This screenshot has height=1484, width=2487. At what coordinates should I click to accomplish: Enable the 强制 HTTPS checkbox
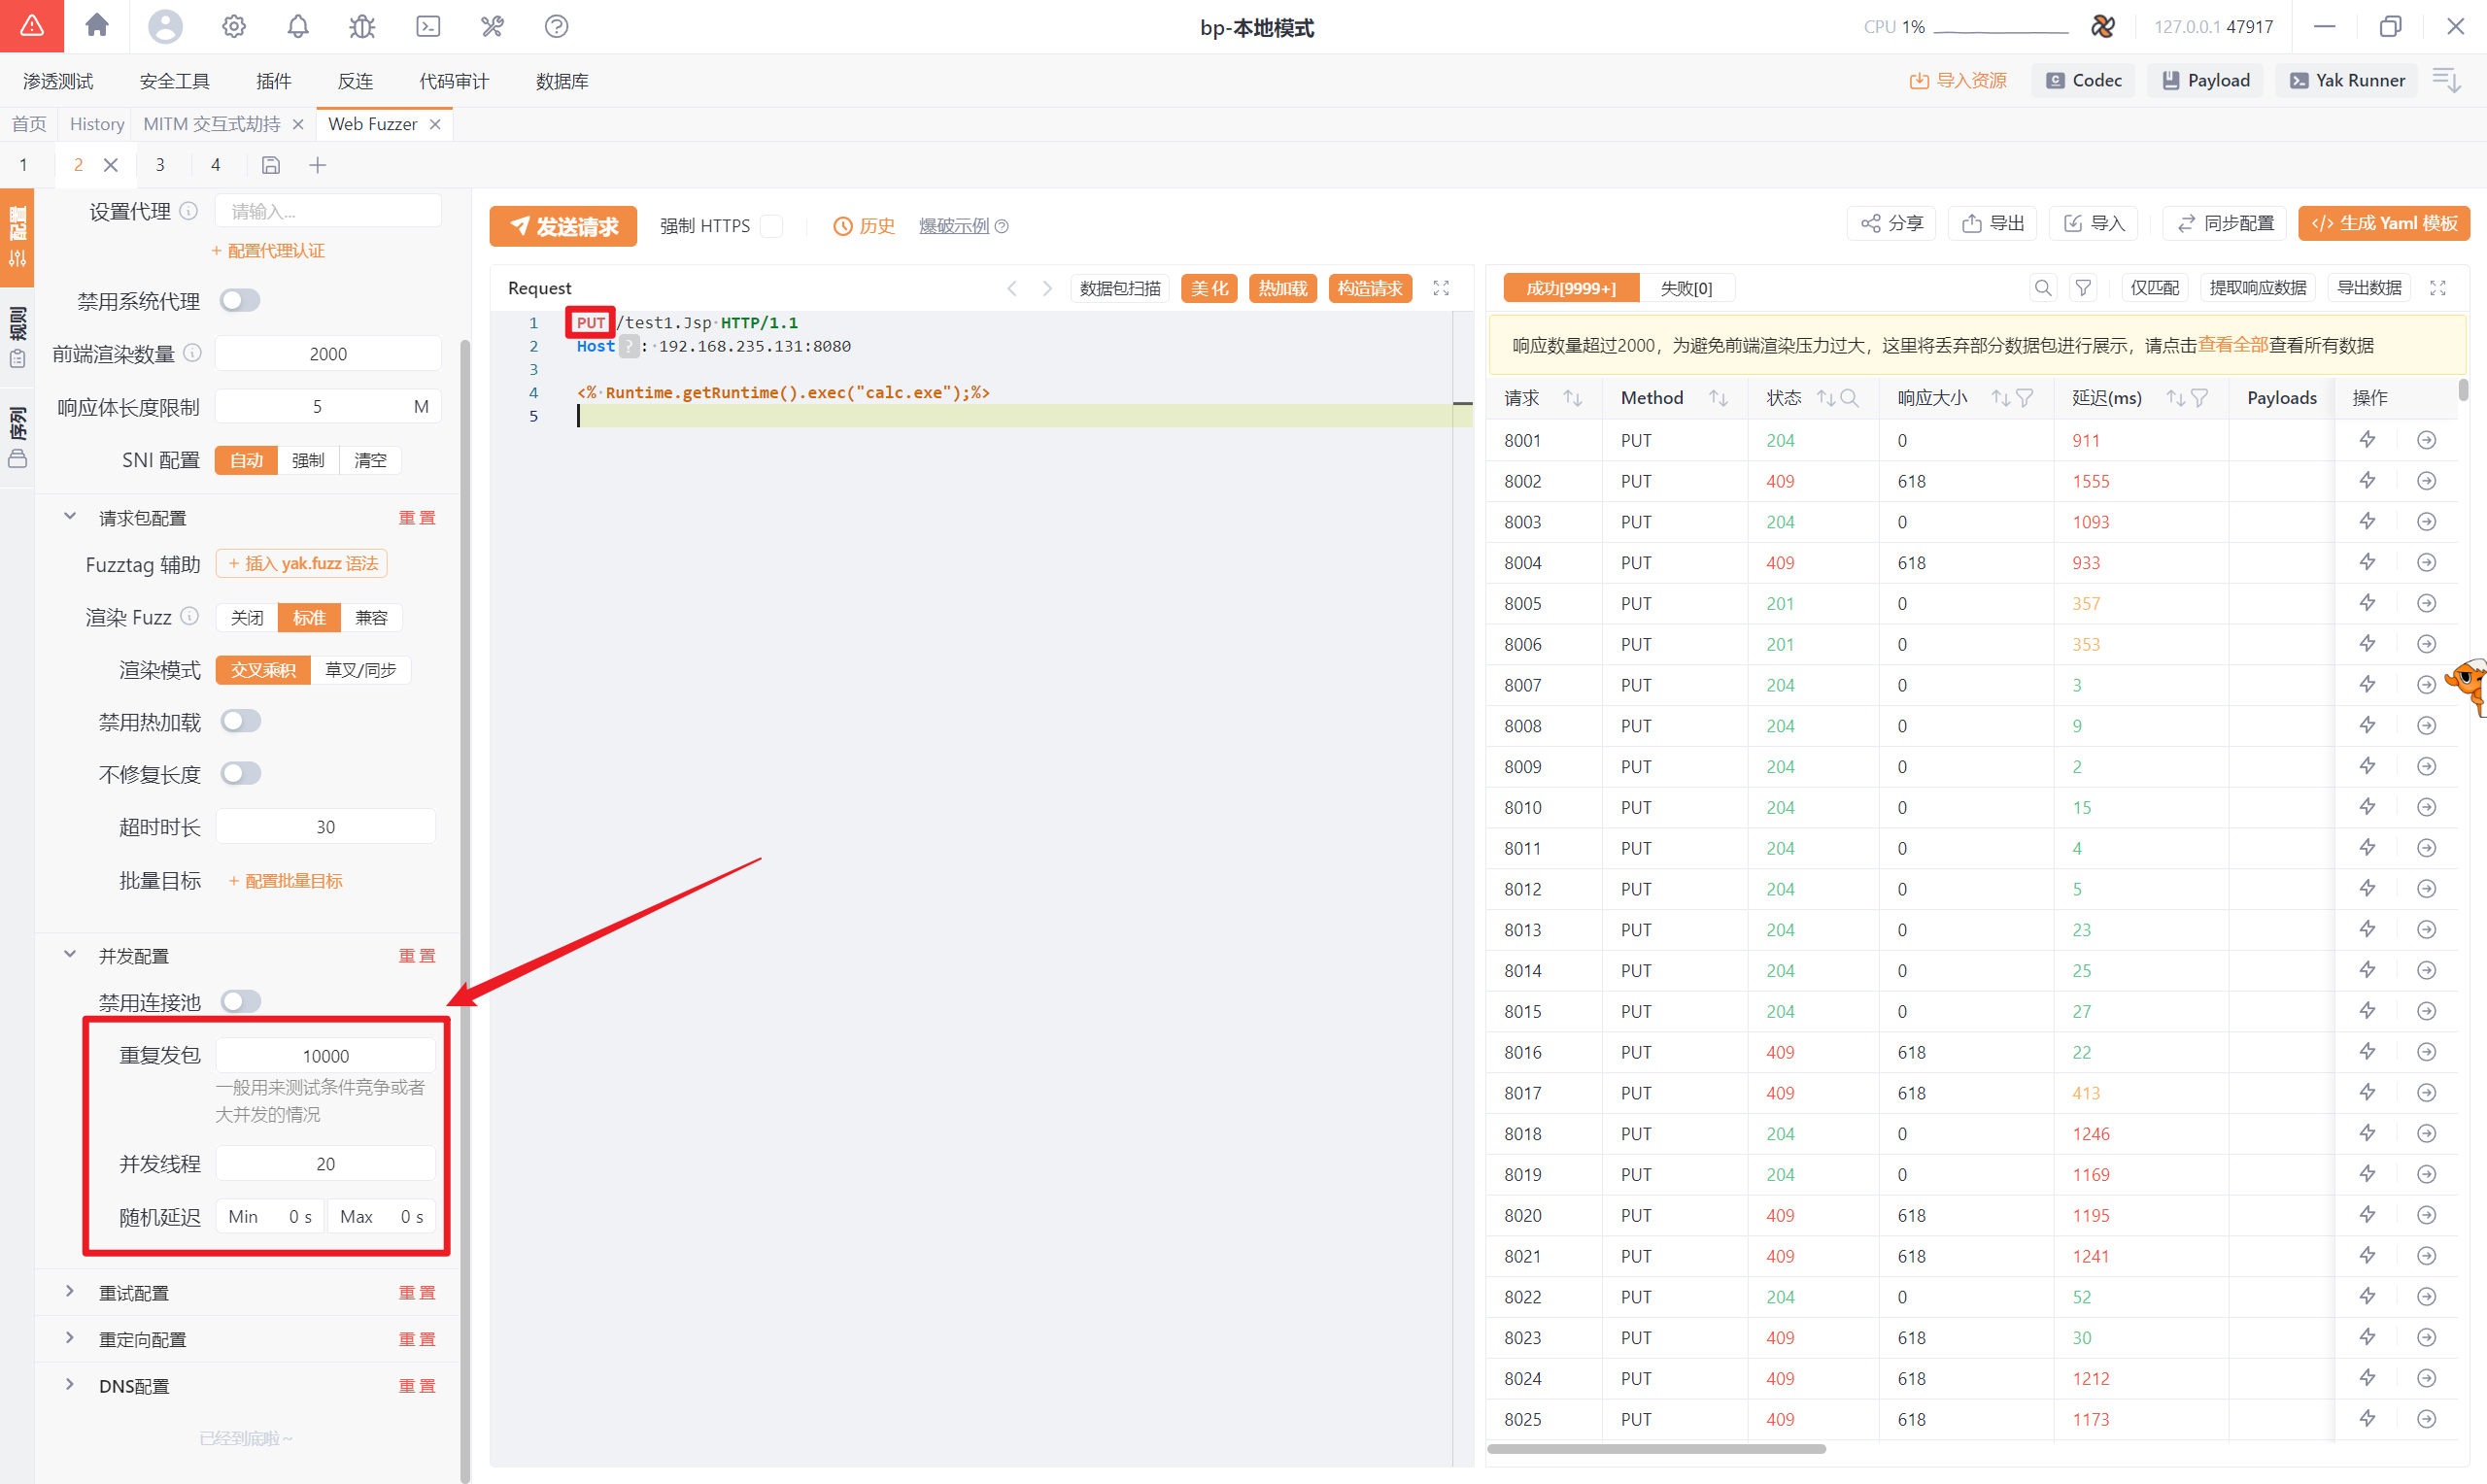(772, 226)
